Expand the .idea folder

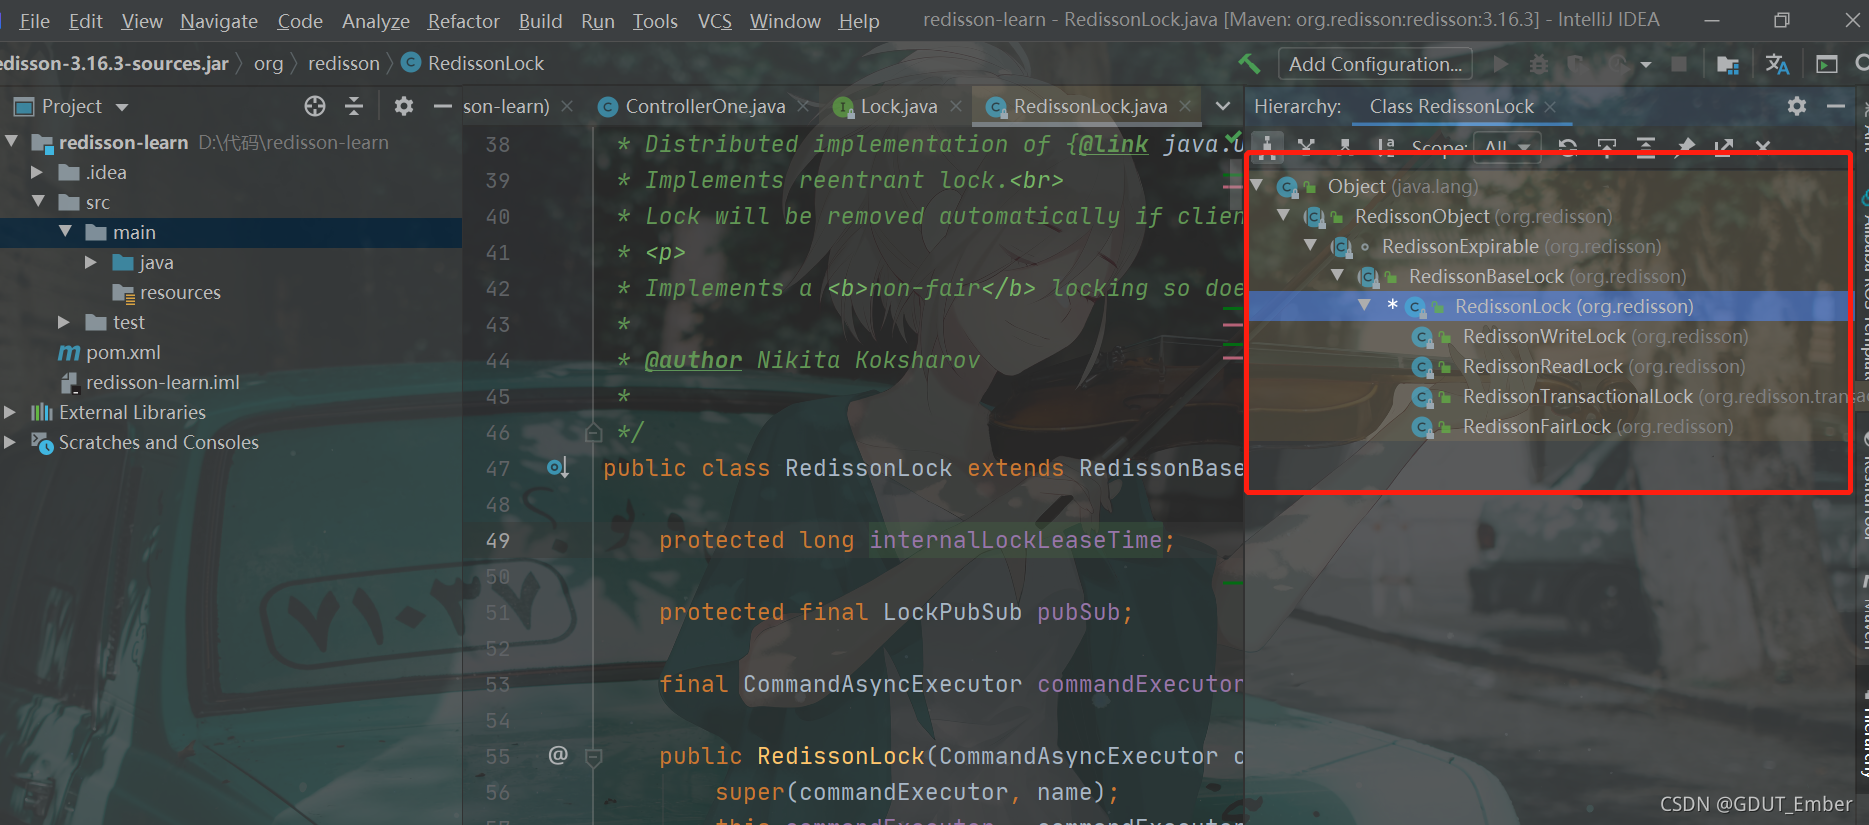coord(38,172)
